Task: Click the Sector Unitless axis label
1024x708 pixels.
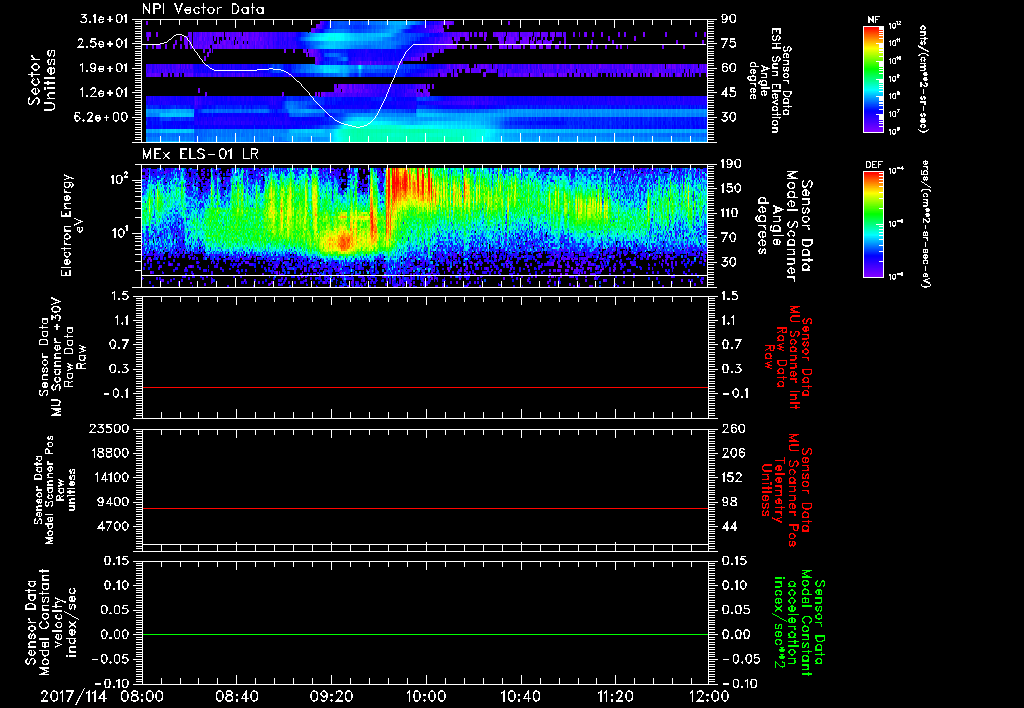Action: [x=40, y=78]
